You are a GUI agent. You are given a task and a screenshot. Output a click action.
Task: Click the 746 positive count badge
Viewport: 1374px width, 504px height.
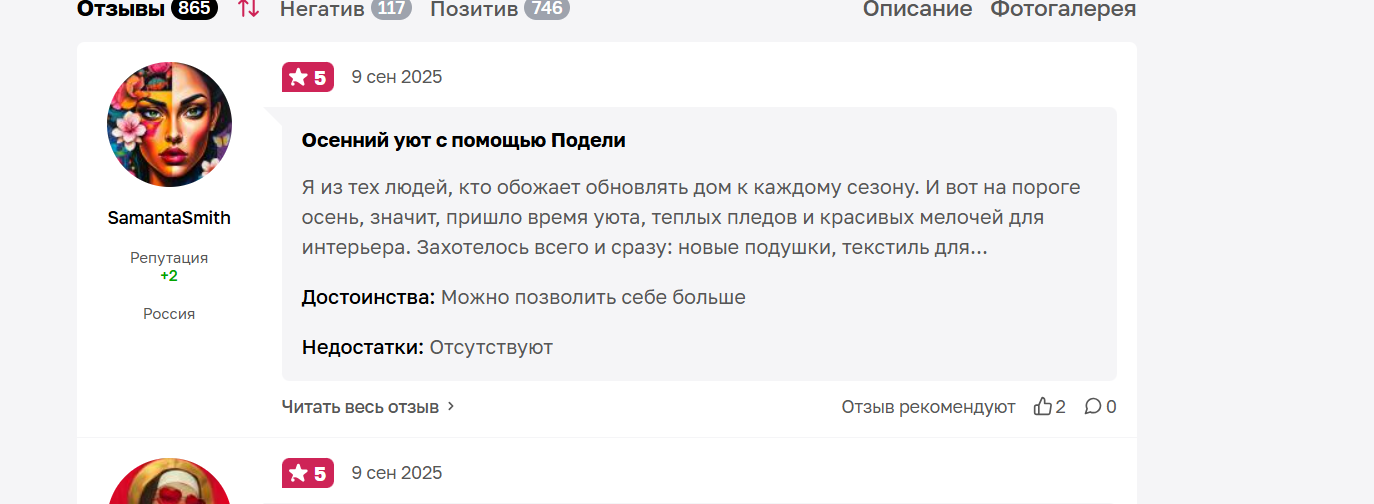(x=547, y=9)
